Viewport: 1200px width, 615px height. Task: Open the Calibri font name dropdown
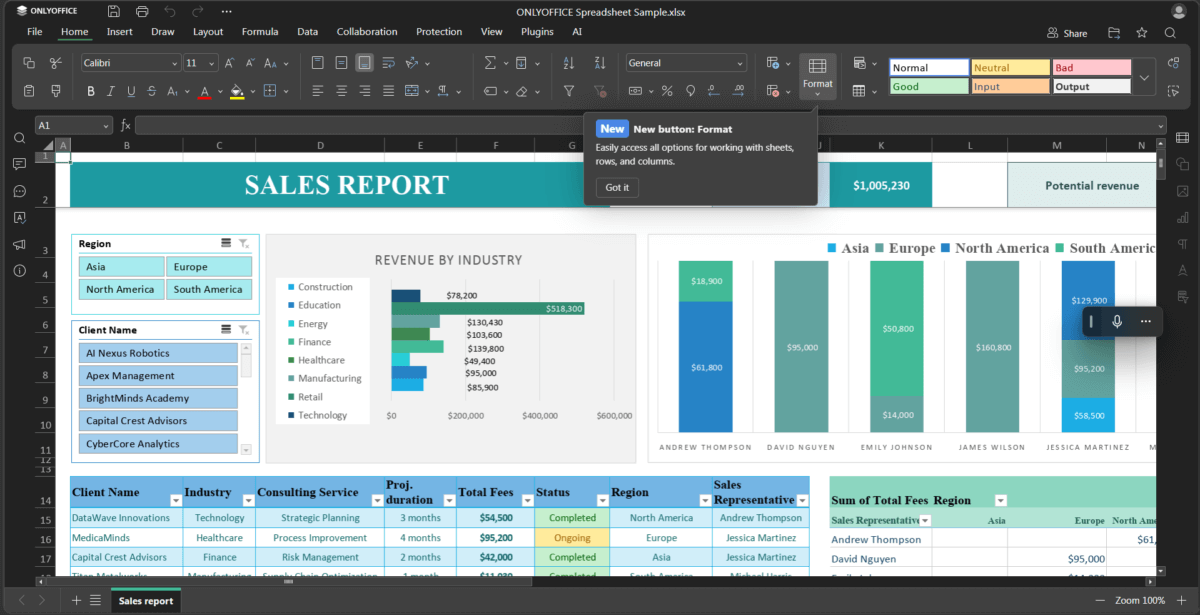pyautogui.click(x=174, y=63)
